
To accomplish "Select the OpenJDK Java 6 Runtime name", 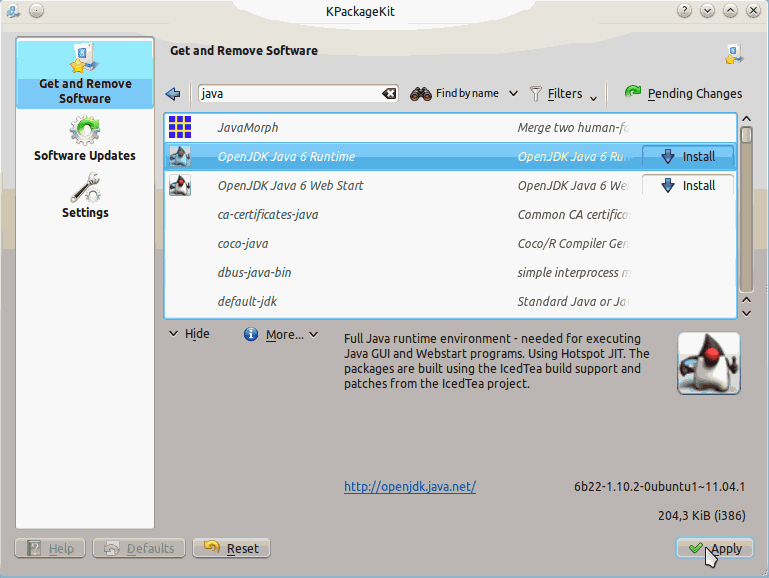I will (x=286, y=156).
